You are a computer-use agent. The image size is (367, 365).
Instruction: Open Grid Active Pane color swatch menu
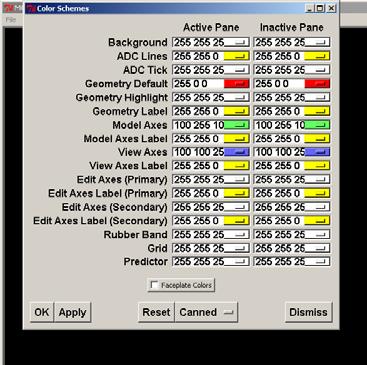[236, 248]
